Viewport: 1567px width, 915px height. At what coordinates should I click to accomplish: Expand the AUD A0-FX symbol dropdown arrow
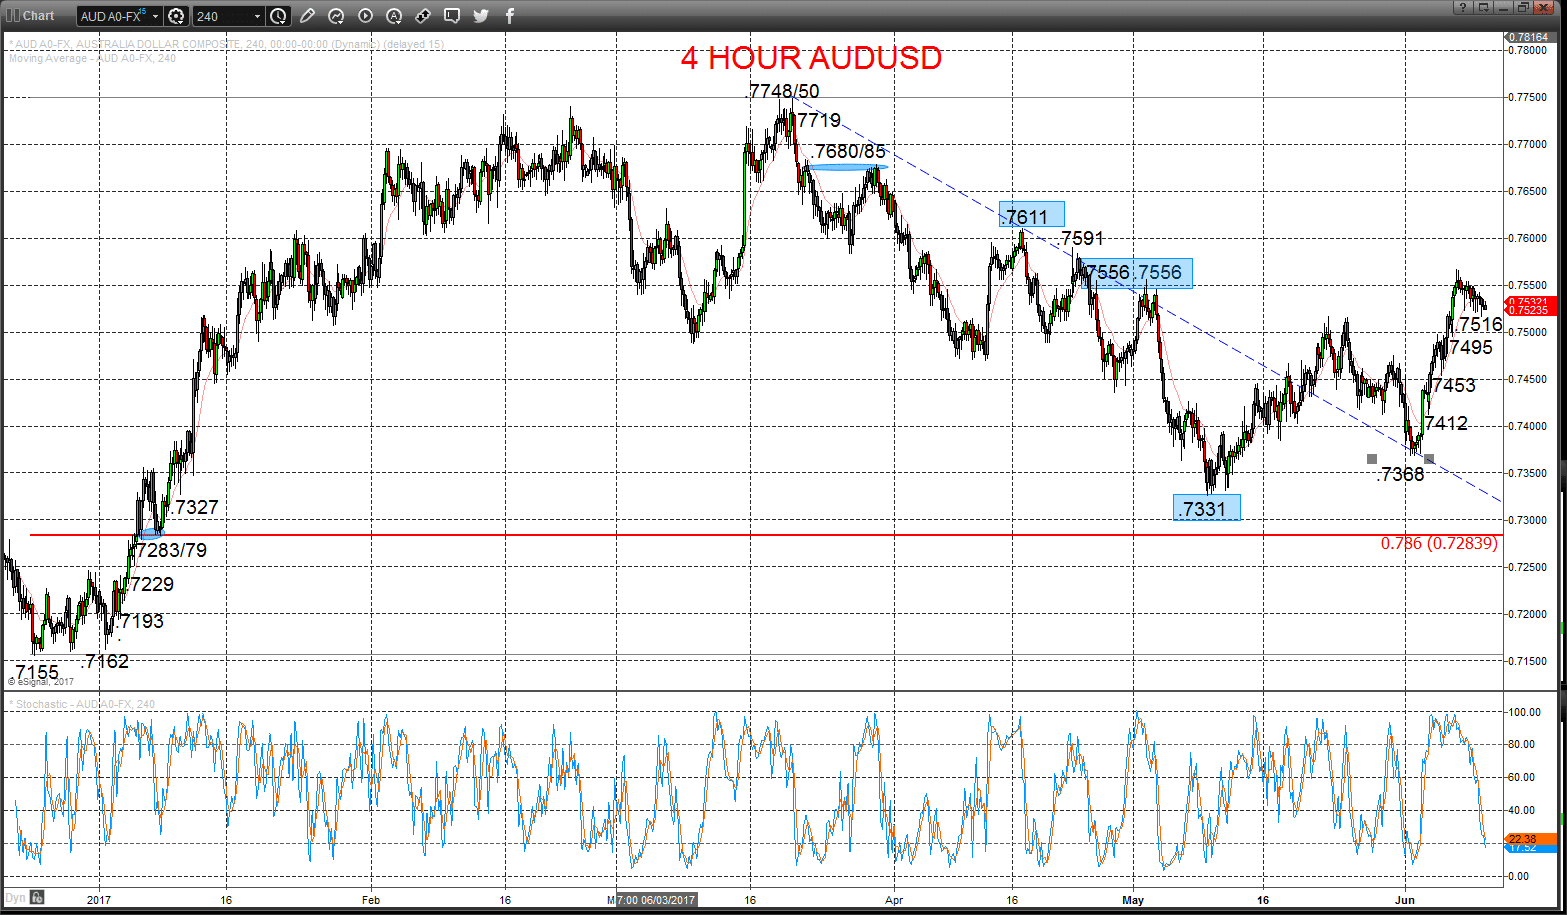(x=156, y=17)
